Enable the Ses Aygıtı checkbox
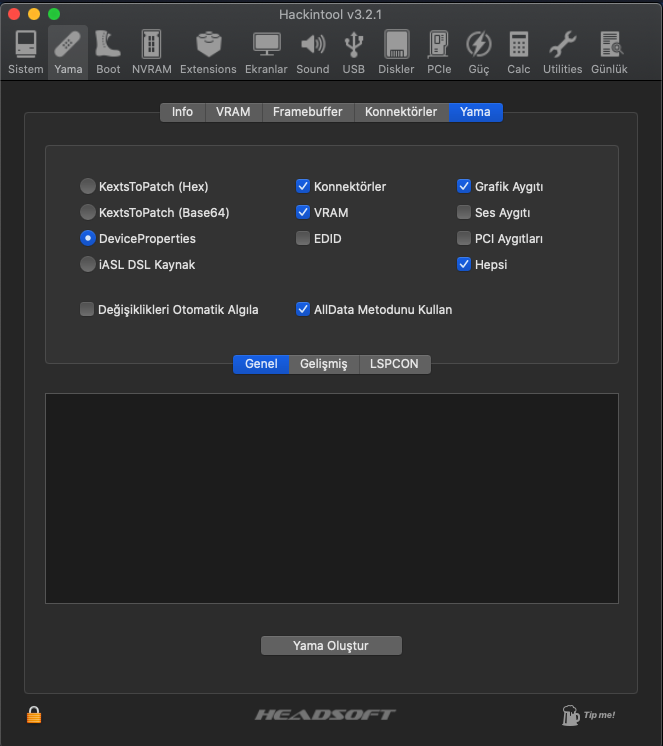Screen dimensions: 663x746 click(x=464, y=212)
